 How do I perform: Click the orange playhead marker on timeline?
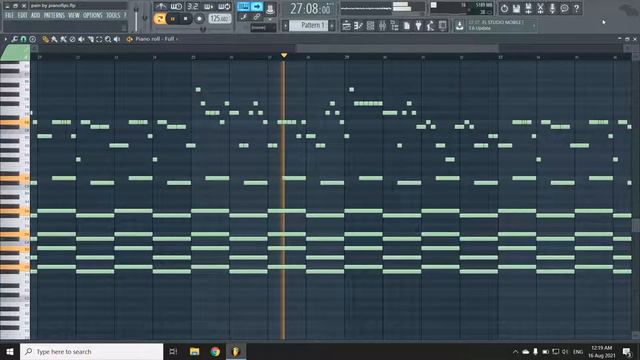(x=284, y=55)
